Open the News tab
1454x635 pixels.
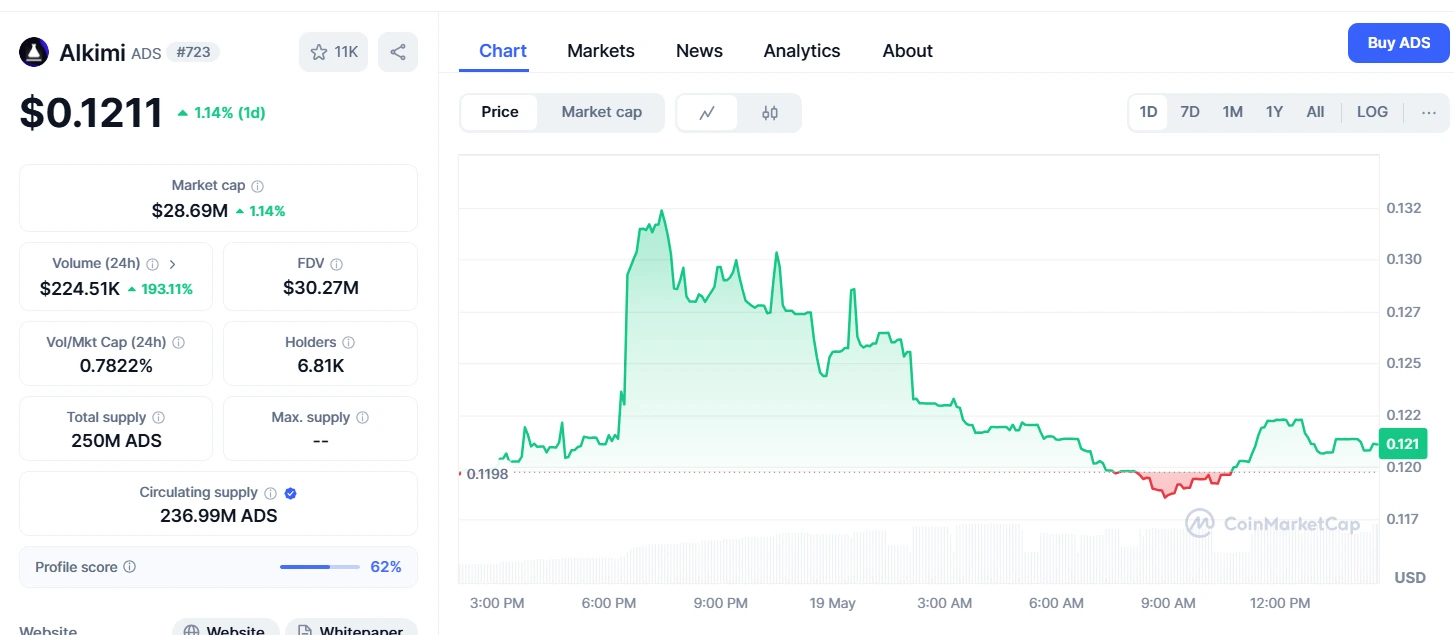pyautogui.click(x=699, y=51)
